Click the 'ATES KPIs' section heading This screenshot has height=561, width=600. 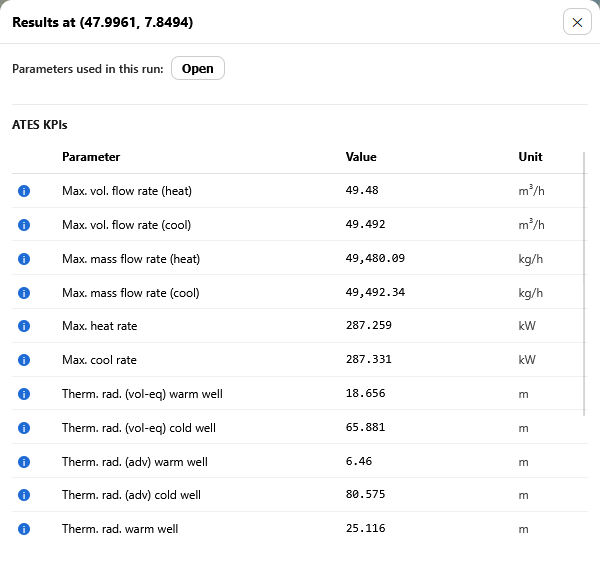[x=40, y=125]
